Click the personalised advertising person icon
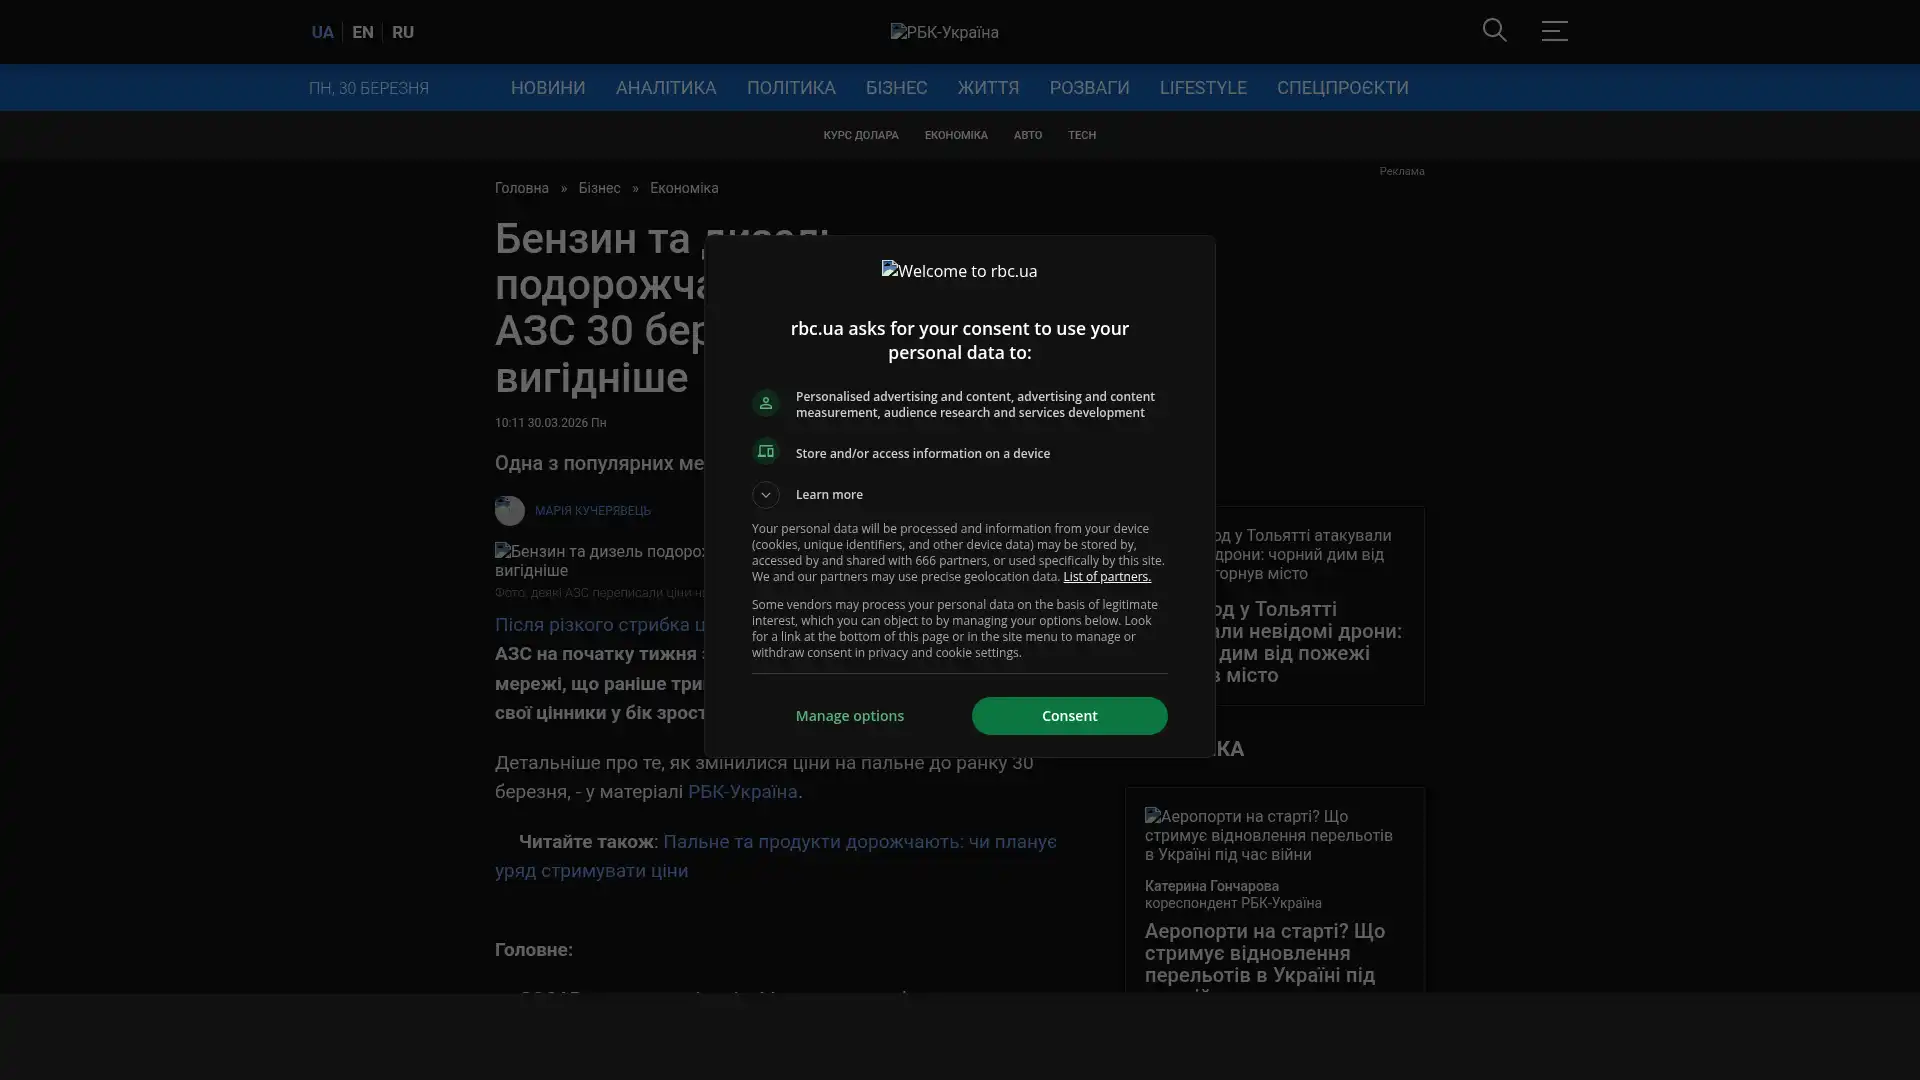Image resolution: width=1920 pixels, height=1080 pixels. pos(765,403)
